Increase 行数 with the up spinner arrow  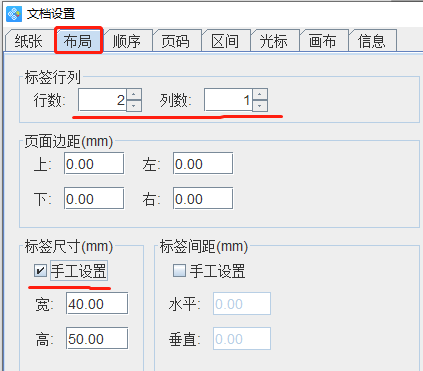(134, 94)
